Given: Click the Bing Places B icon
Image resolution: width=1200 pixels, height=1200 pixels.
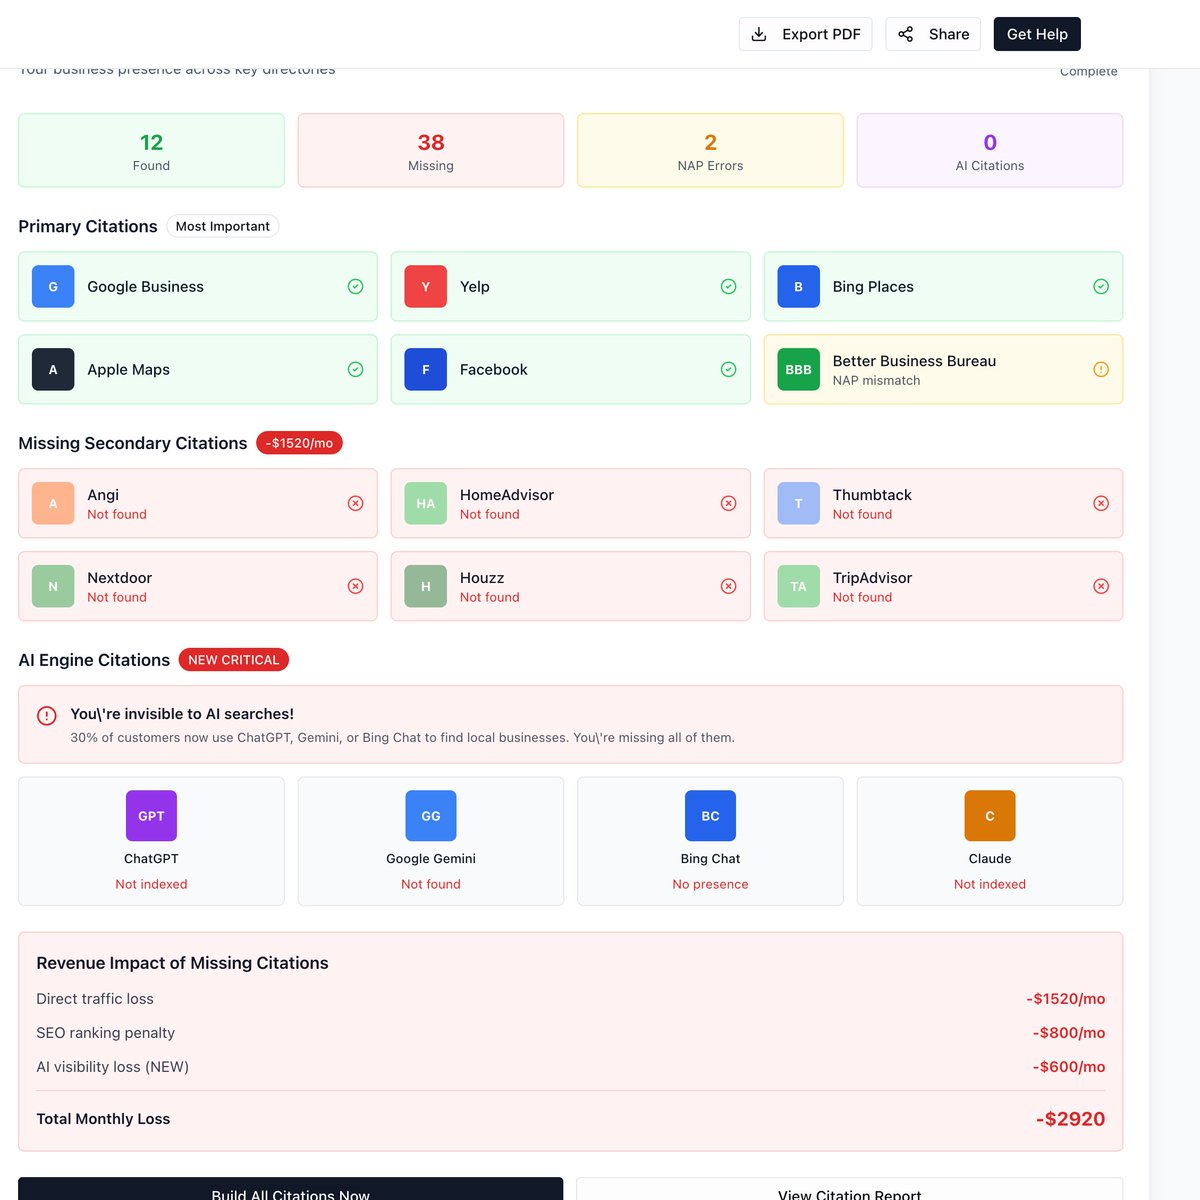Looking at the screenshot, I should point(798,286).
